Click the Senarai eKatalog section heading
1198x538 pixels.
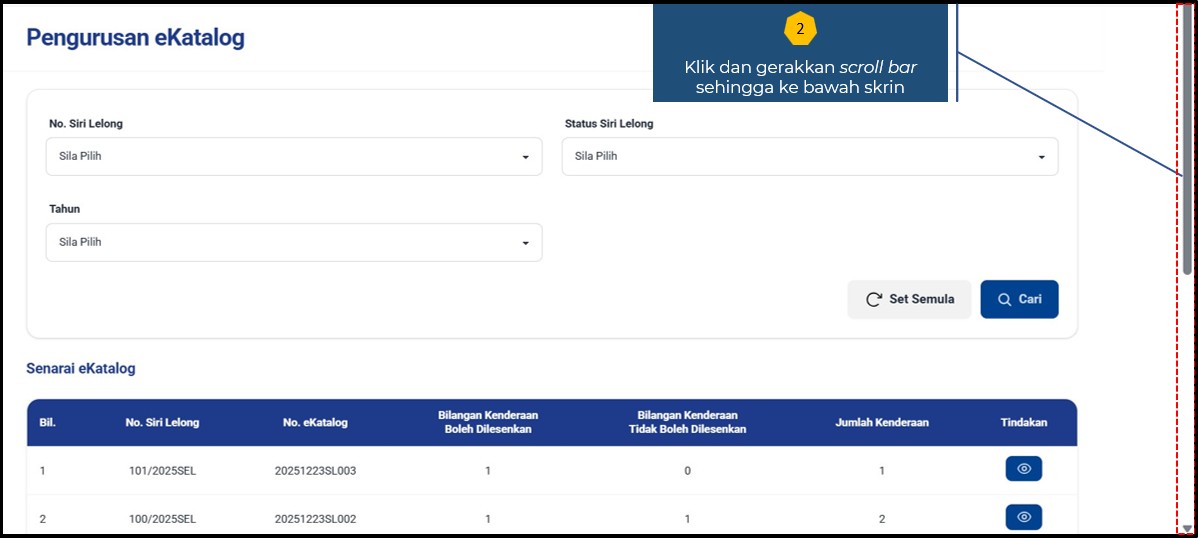pos(81,368)
